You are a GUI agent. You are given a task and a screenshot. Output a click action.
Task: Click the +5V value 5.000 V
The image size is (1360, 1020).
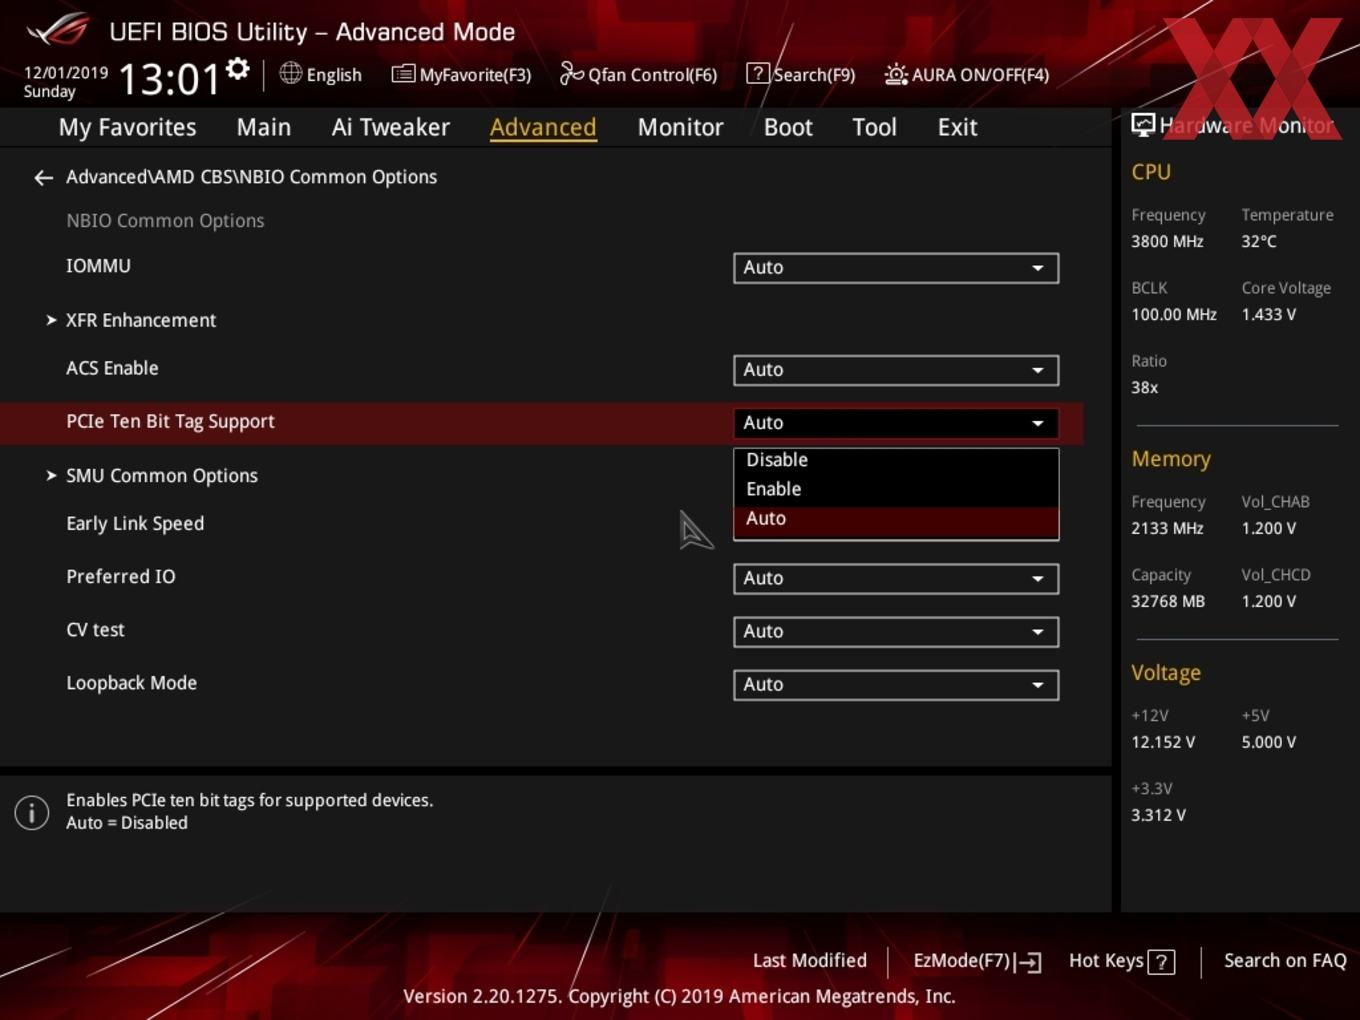pos(1268,743)
